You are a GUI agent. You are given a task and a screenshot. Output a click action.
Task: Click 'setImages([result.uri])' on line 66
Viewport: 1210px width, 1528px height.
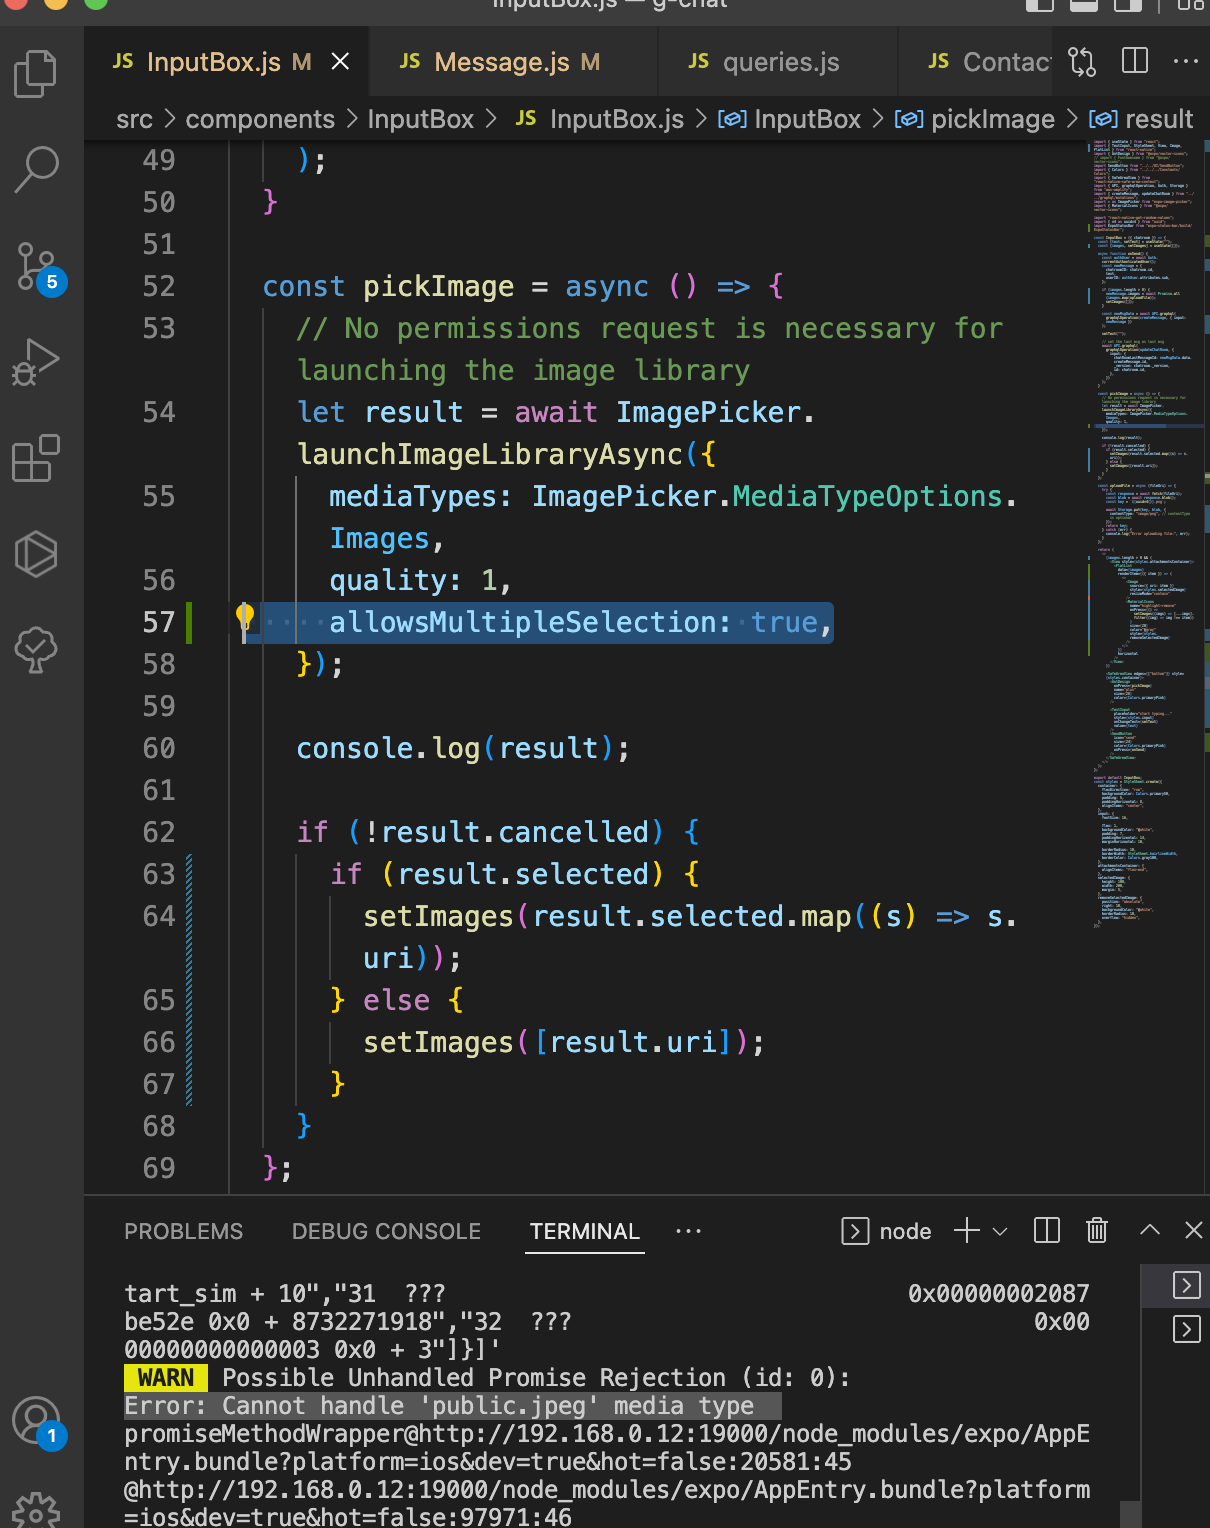564,1042
